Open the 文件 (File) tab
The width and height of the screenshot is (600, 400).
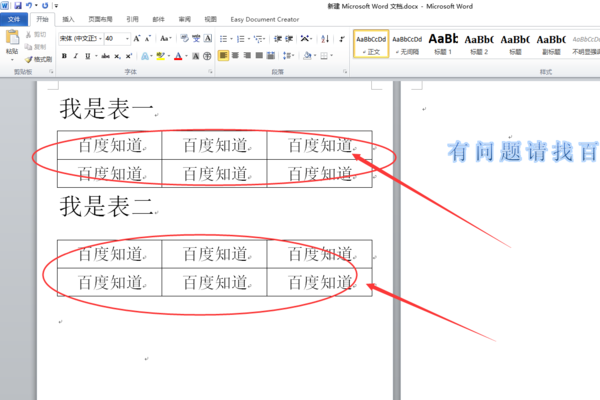14,19
